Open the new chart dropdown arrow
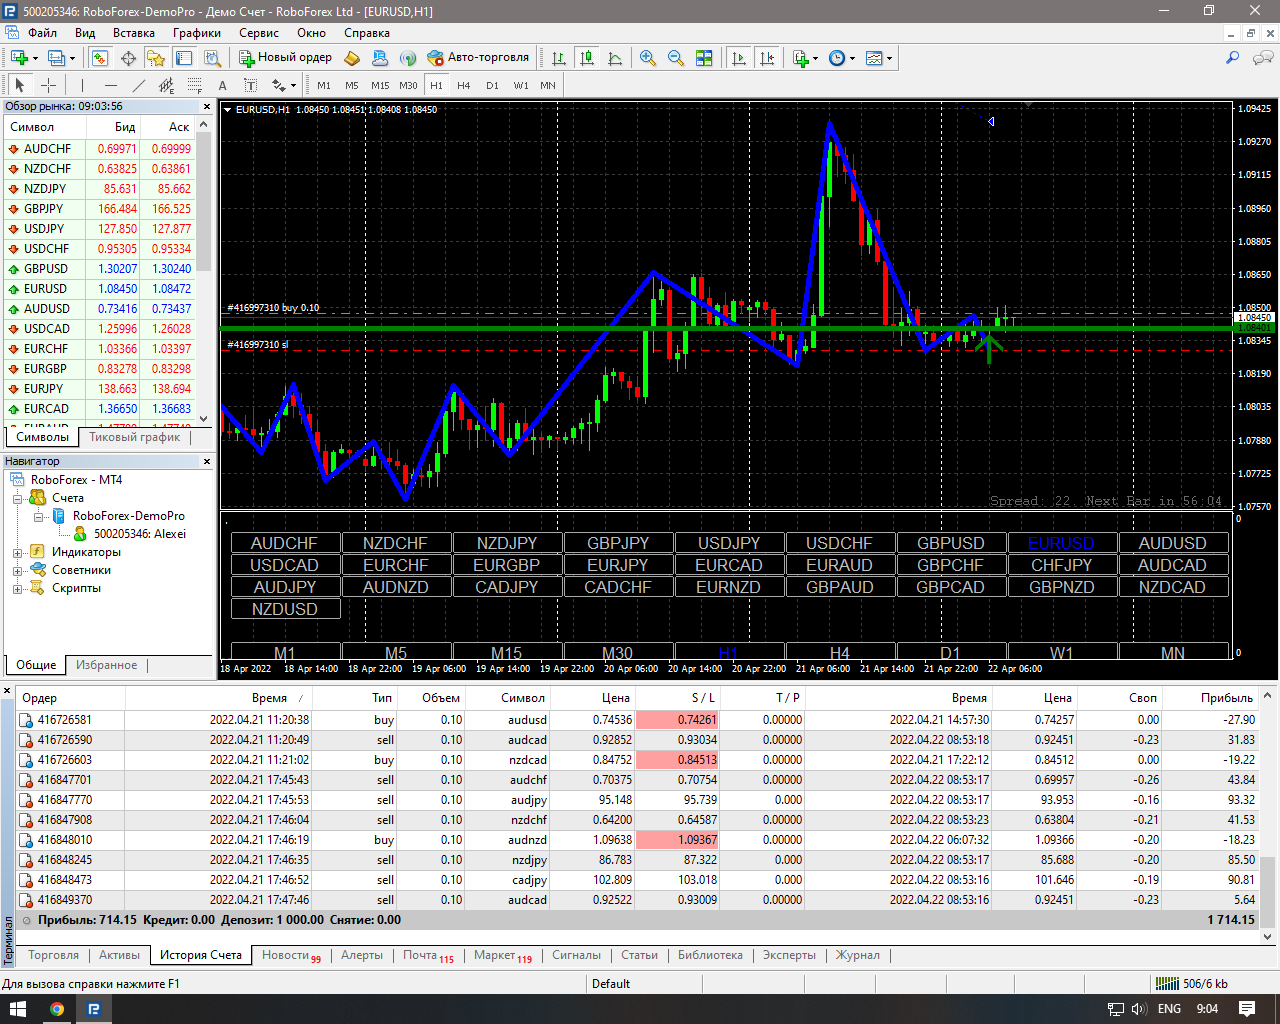 pos(35,58)
